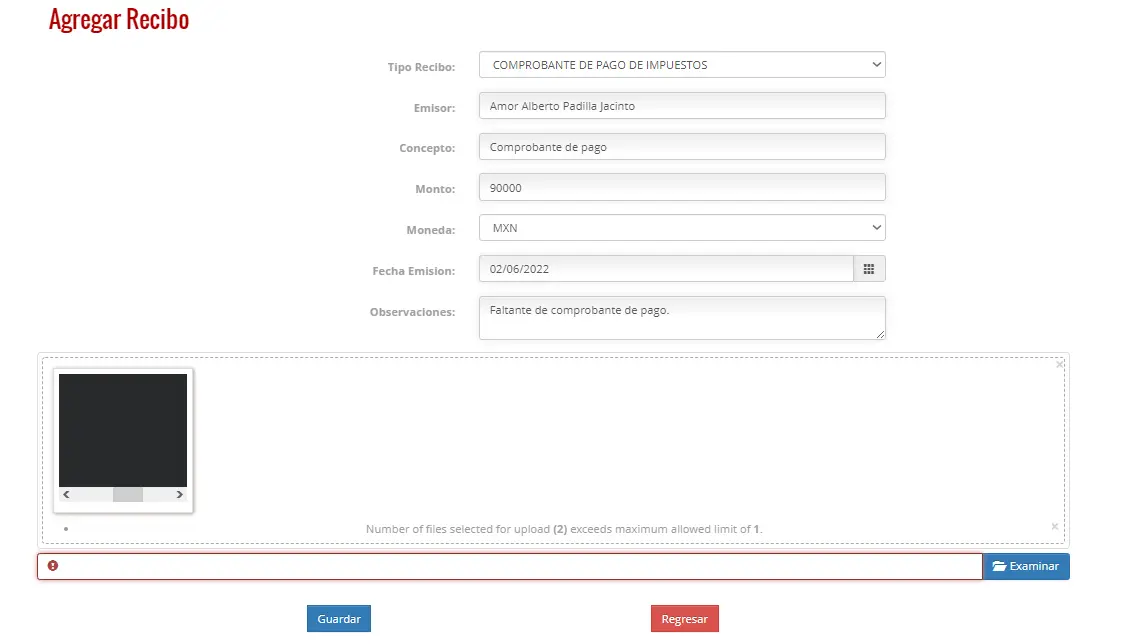Click the empty file path input box
The width and height of the screenshot is (1124, 644).
click(x=510, y=566)
